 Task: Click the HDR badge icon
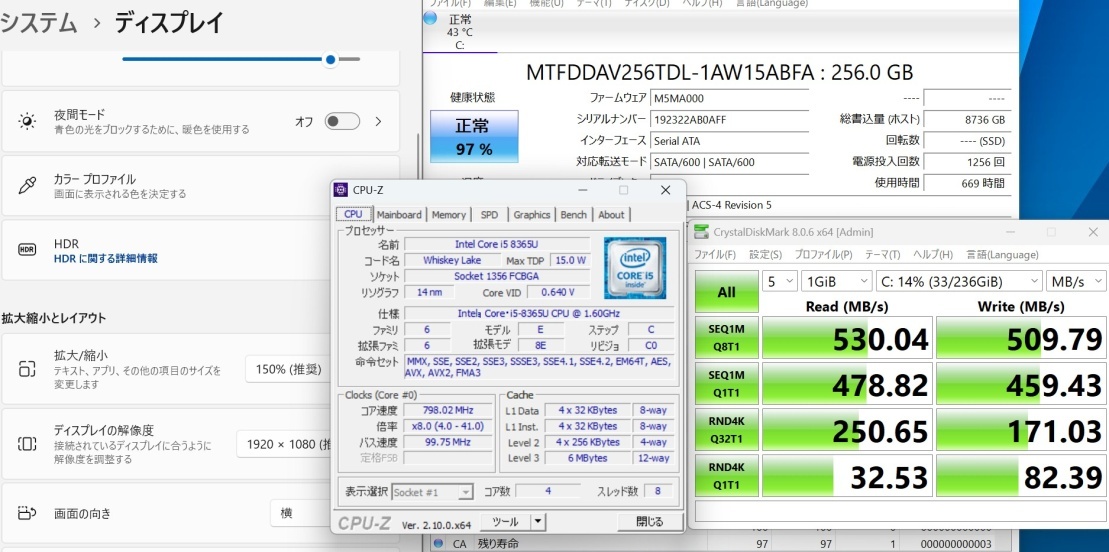tap(27, 250)
